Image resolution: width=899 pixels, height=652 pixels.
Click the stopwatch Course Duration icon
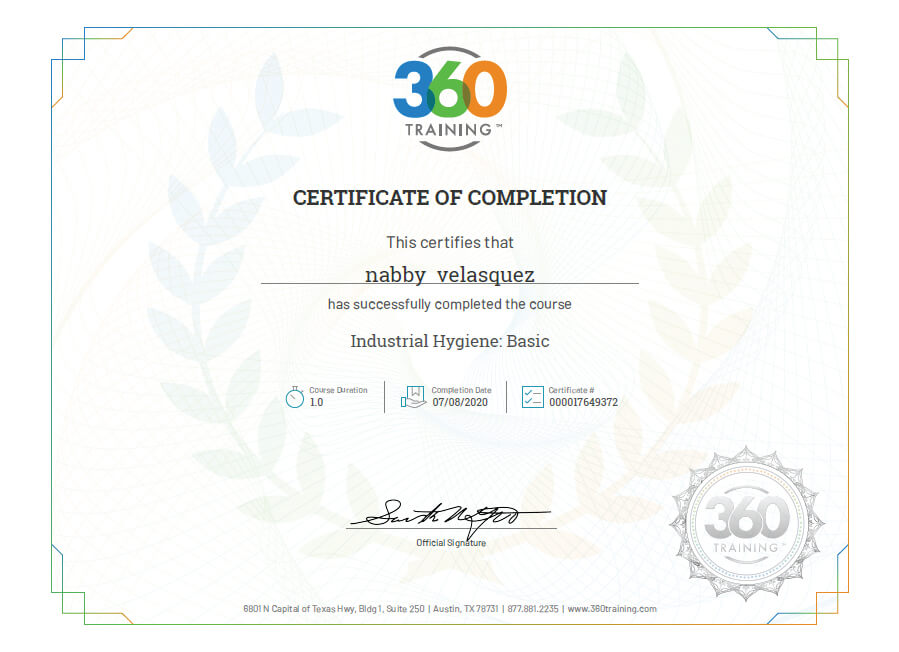(x=295, y=397)
